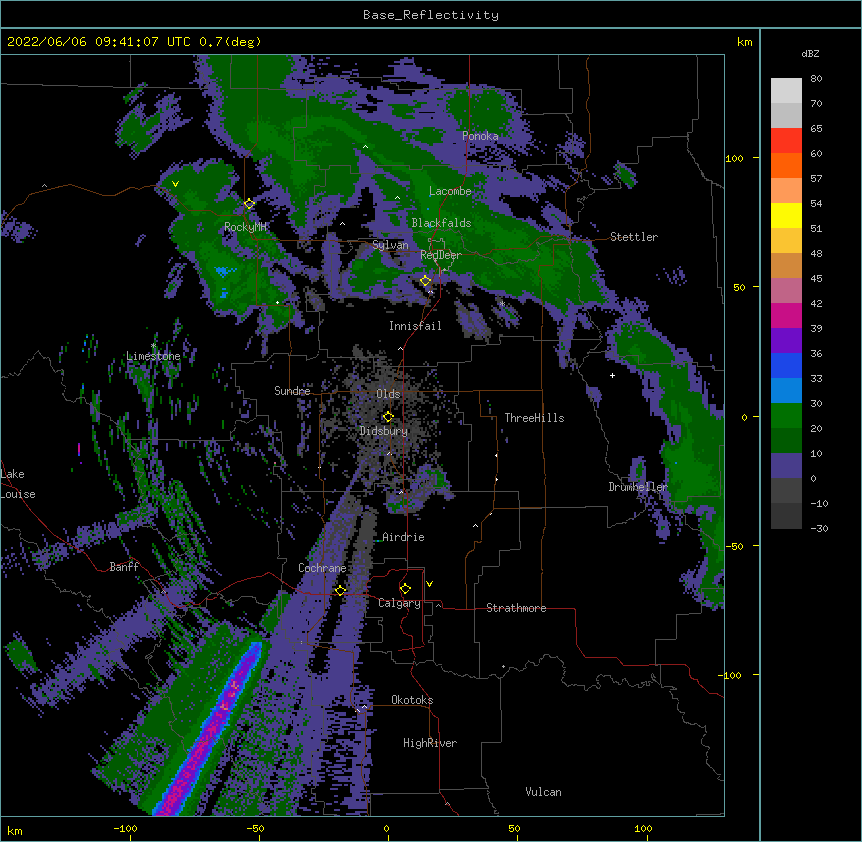Click the Strathmore label
Viewport: 862px width, 842px height.
516,608
